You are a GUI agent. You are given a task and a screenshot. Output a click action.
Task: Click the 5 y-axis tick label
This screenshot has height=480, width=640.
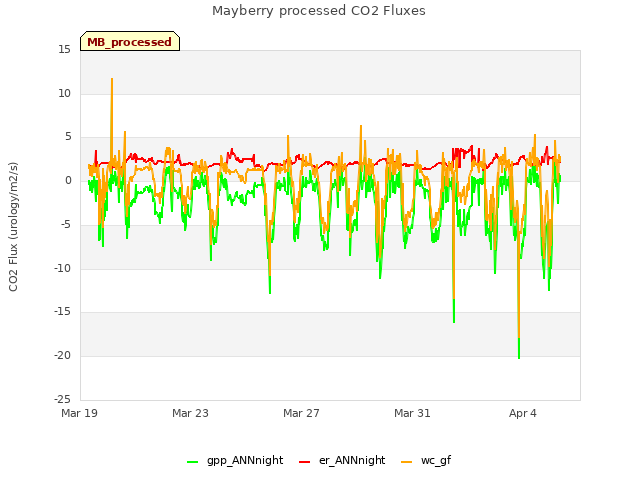click(68, 137)
